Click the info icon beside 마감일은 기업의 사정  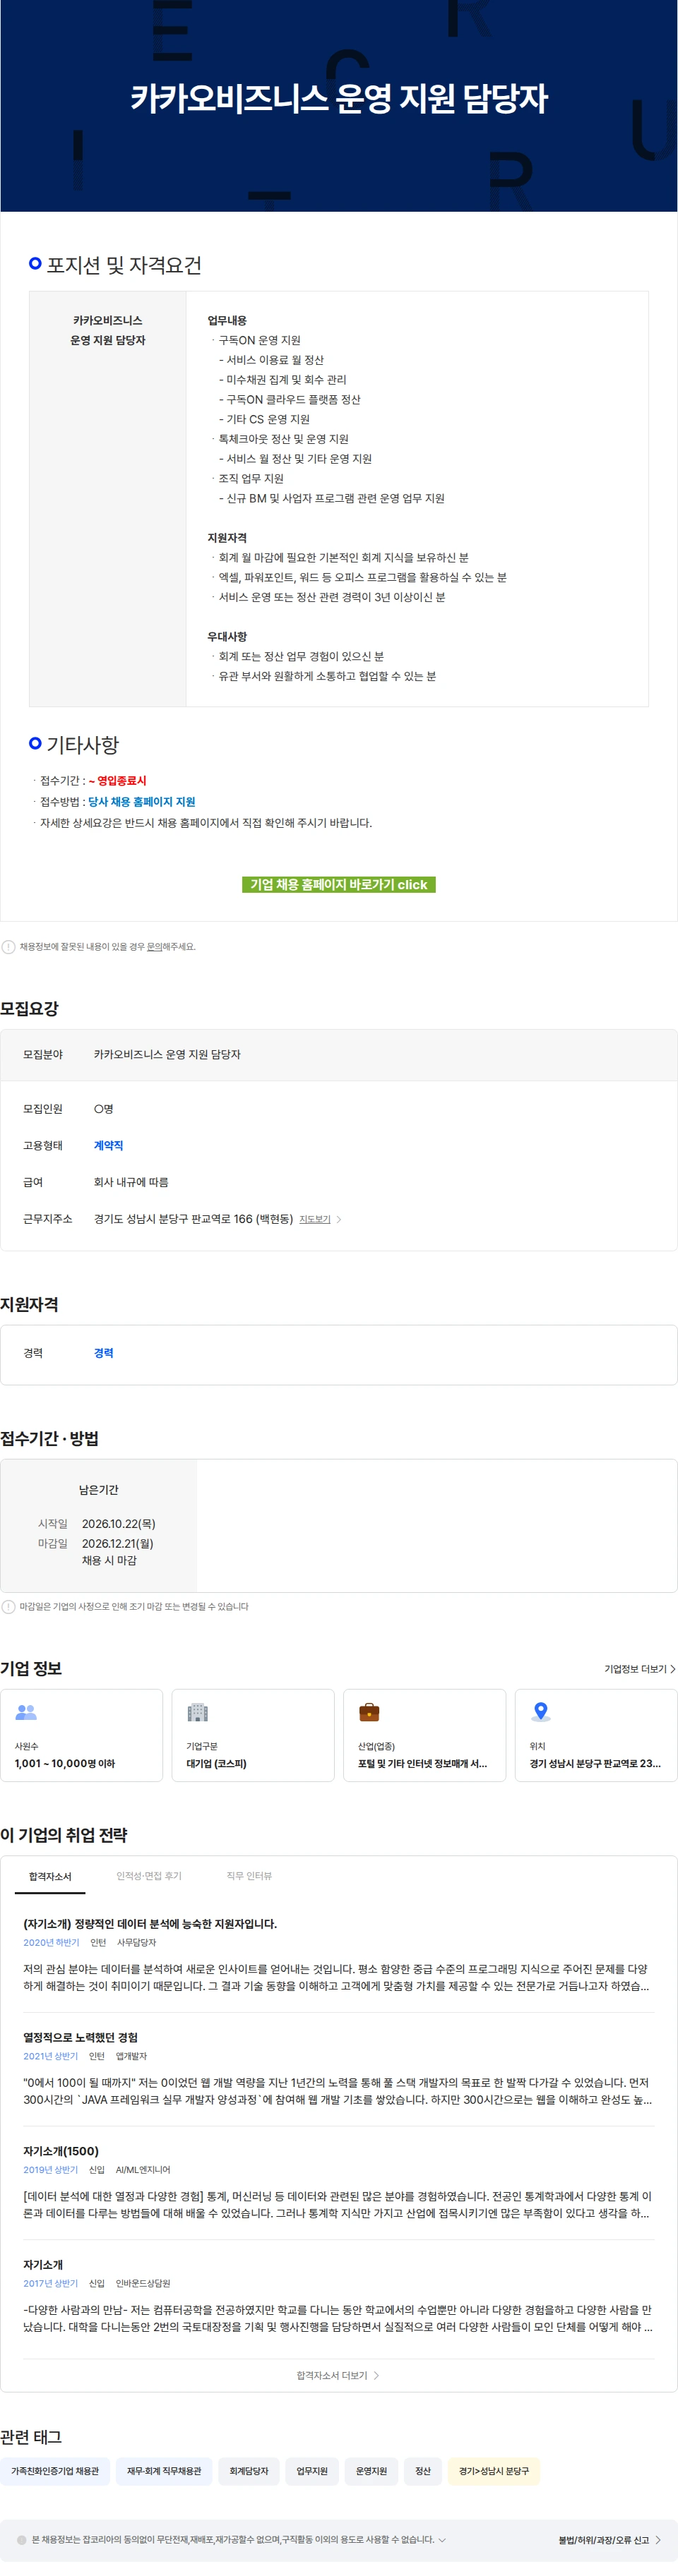click(8, 1606)
